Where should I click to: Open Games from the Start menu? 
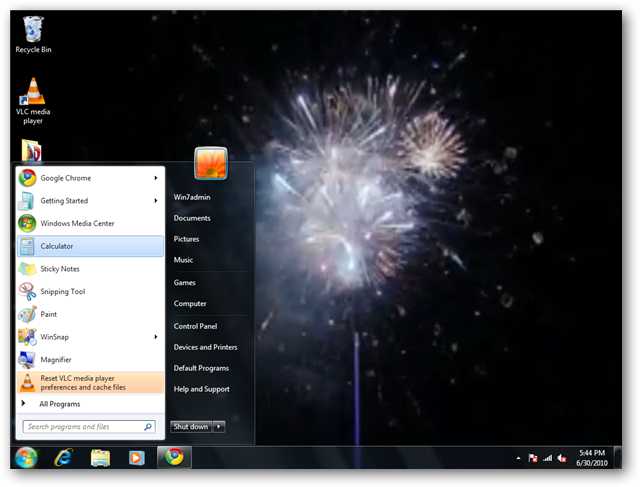pos(184,282)
